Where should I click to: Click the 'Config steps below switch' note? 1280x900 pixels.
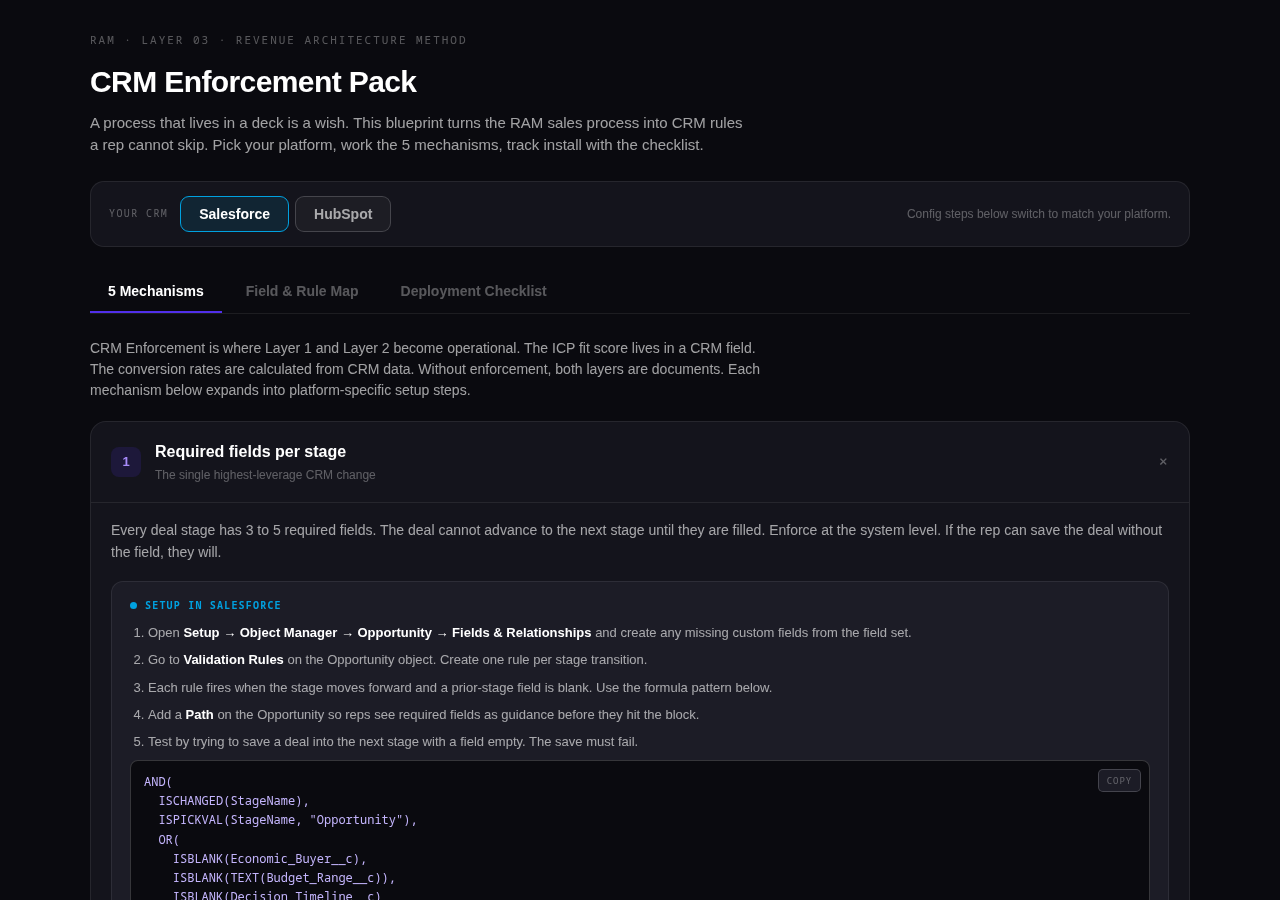coord(1039,214)
